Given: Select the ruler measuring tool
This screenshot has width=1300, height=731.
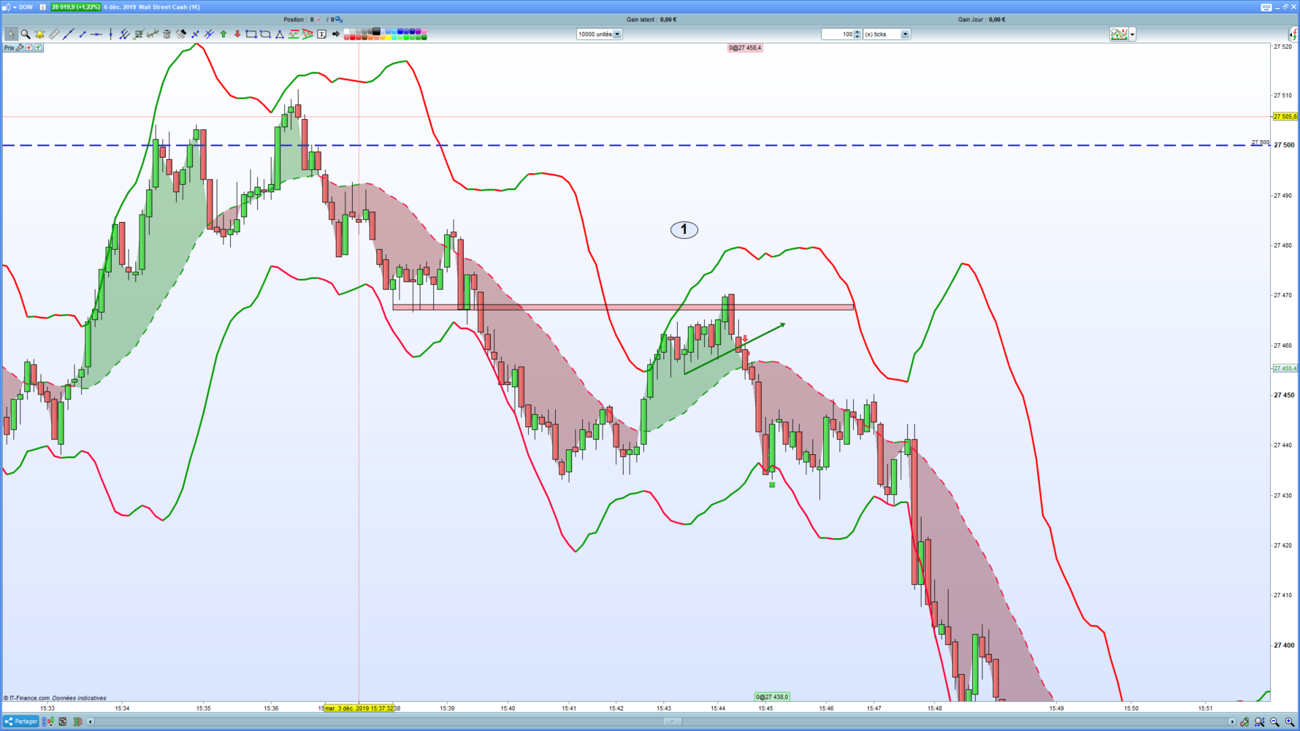Looking at the screenshot, I should [x=54, y=34].
